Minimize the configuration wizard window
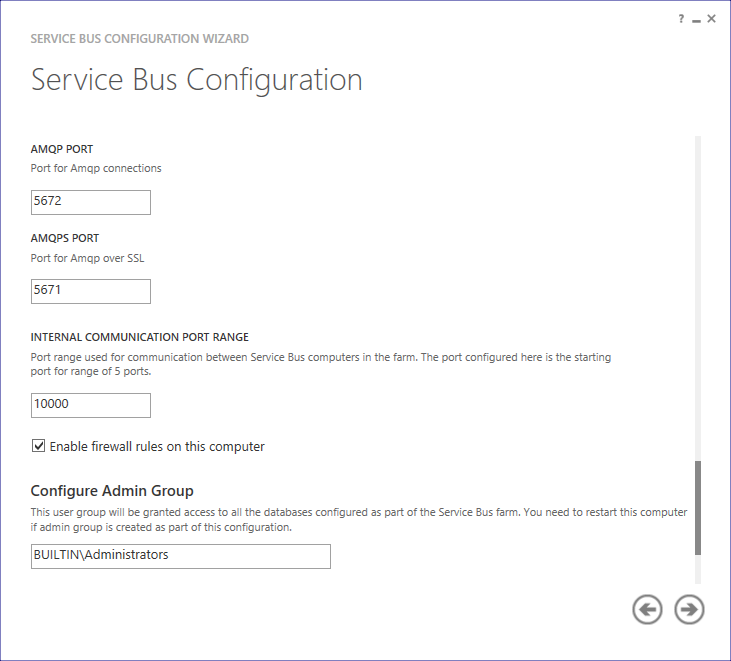The height and width of the screenshot is (661, 731). coord(697,19)
